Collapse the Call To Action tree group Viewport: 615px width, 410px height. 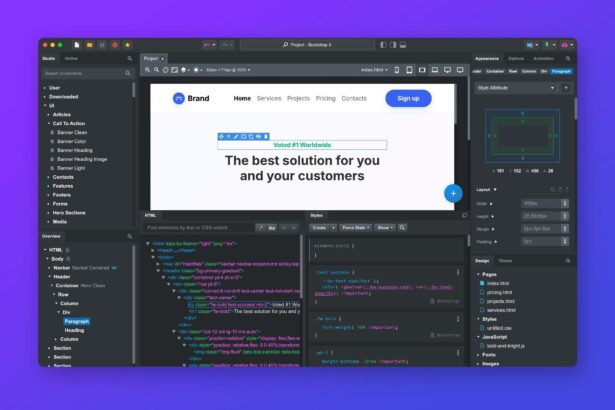[x=49, y=123]
